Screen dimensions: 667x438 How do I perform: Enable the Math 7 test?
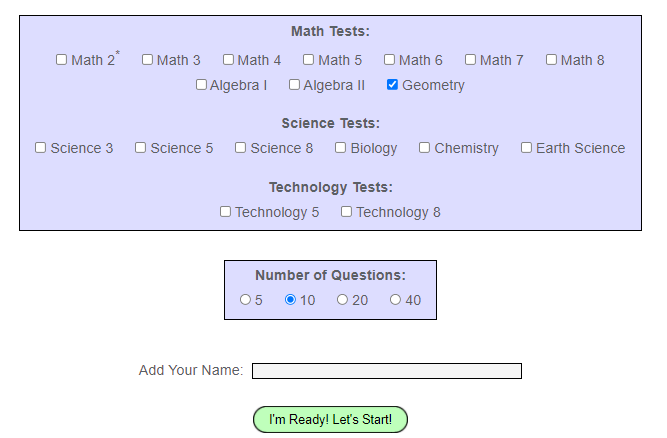[x=471, y=60]
